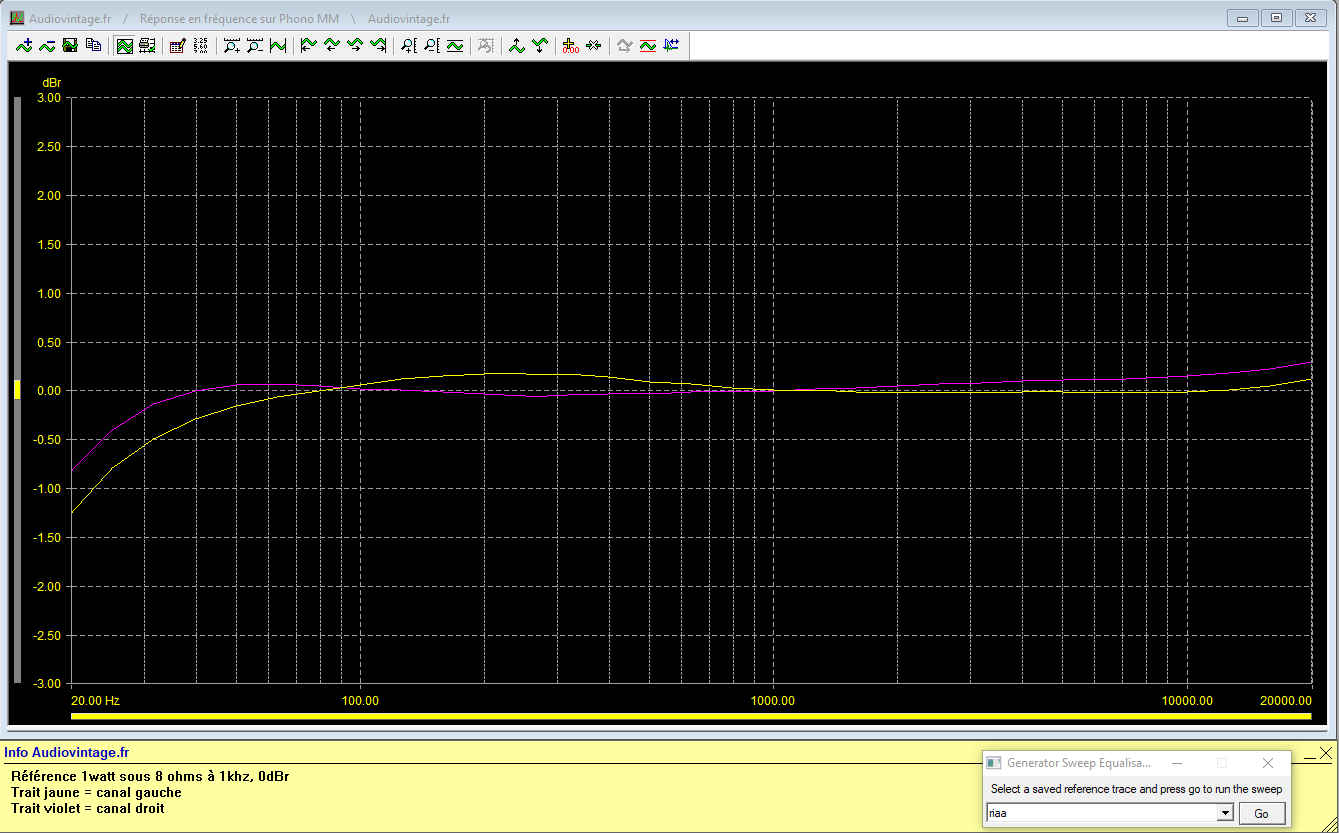Click the save trace floppy disk icon
The width and height of the screenshot is (1339, 833).
[x=70, y=45]
